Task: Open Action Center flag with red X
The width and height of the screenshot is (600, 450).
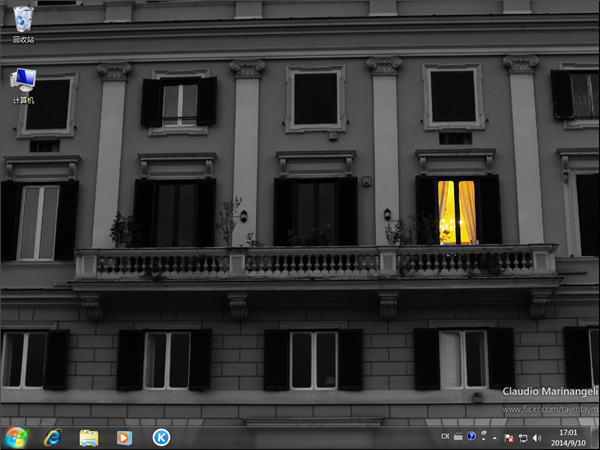Action: click(x=508, y=438)
